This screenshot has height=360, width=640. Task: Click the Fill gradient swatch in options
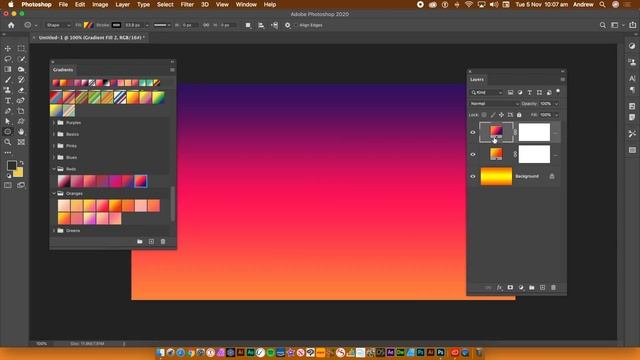pos(88,25)
